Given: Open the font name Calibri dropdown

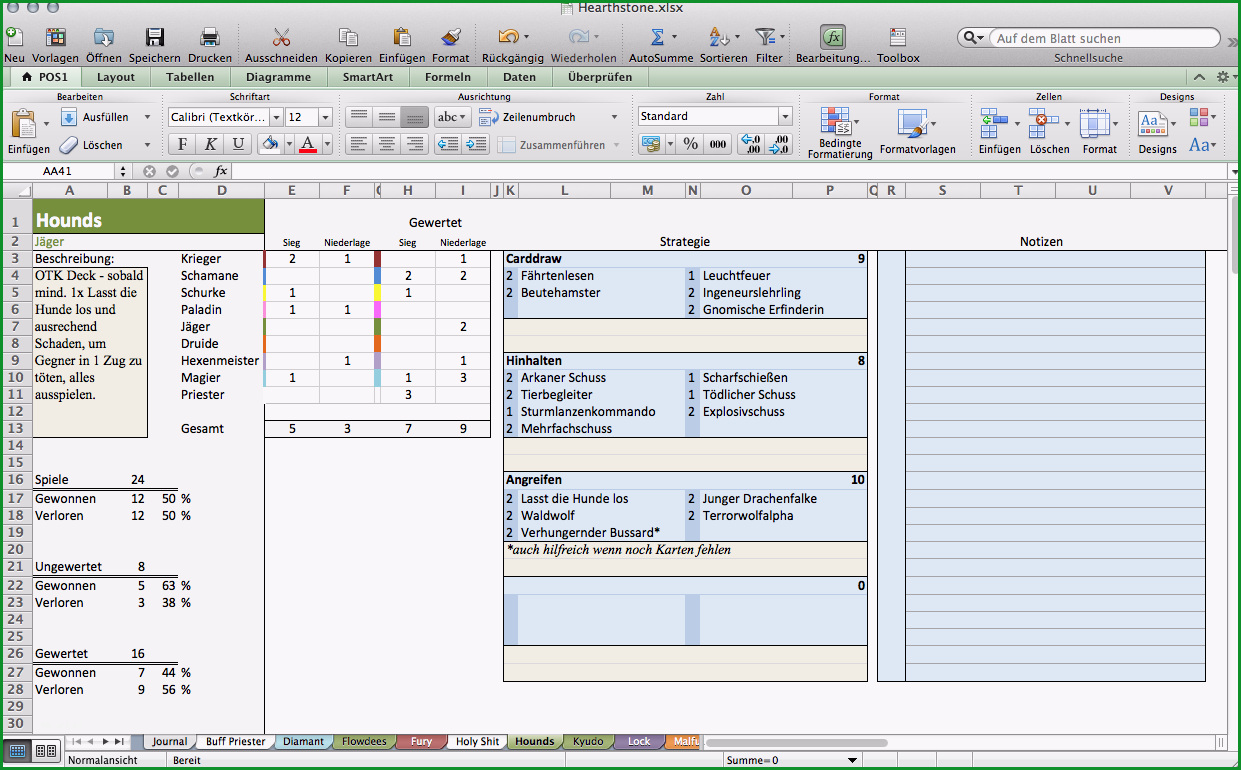Looking at the screenshot, I should tap(275, 117).
